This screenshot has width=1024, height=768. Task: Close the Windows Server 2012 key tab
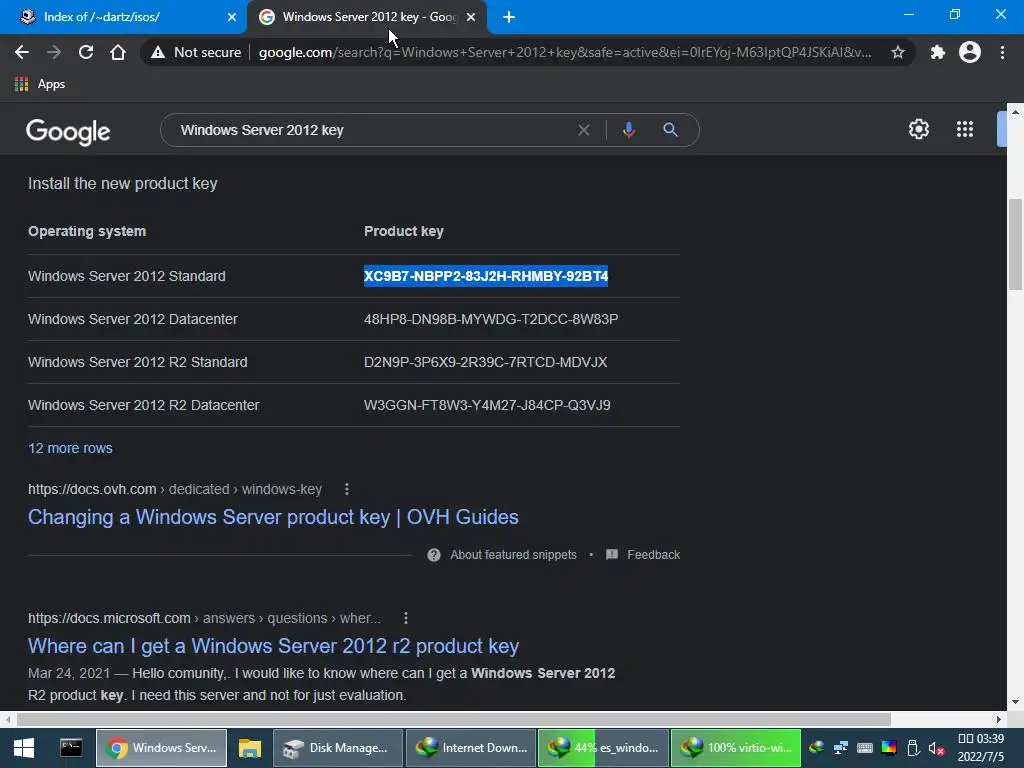pos(471,17)
